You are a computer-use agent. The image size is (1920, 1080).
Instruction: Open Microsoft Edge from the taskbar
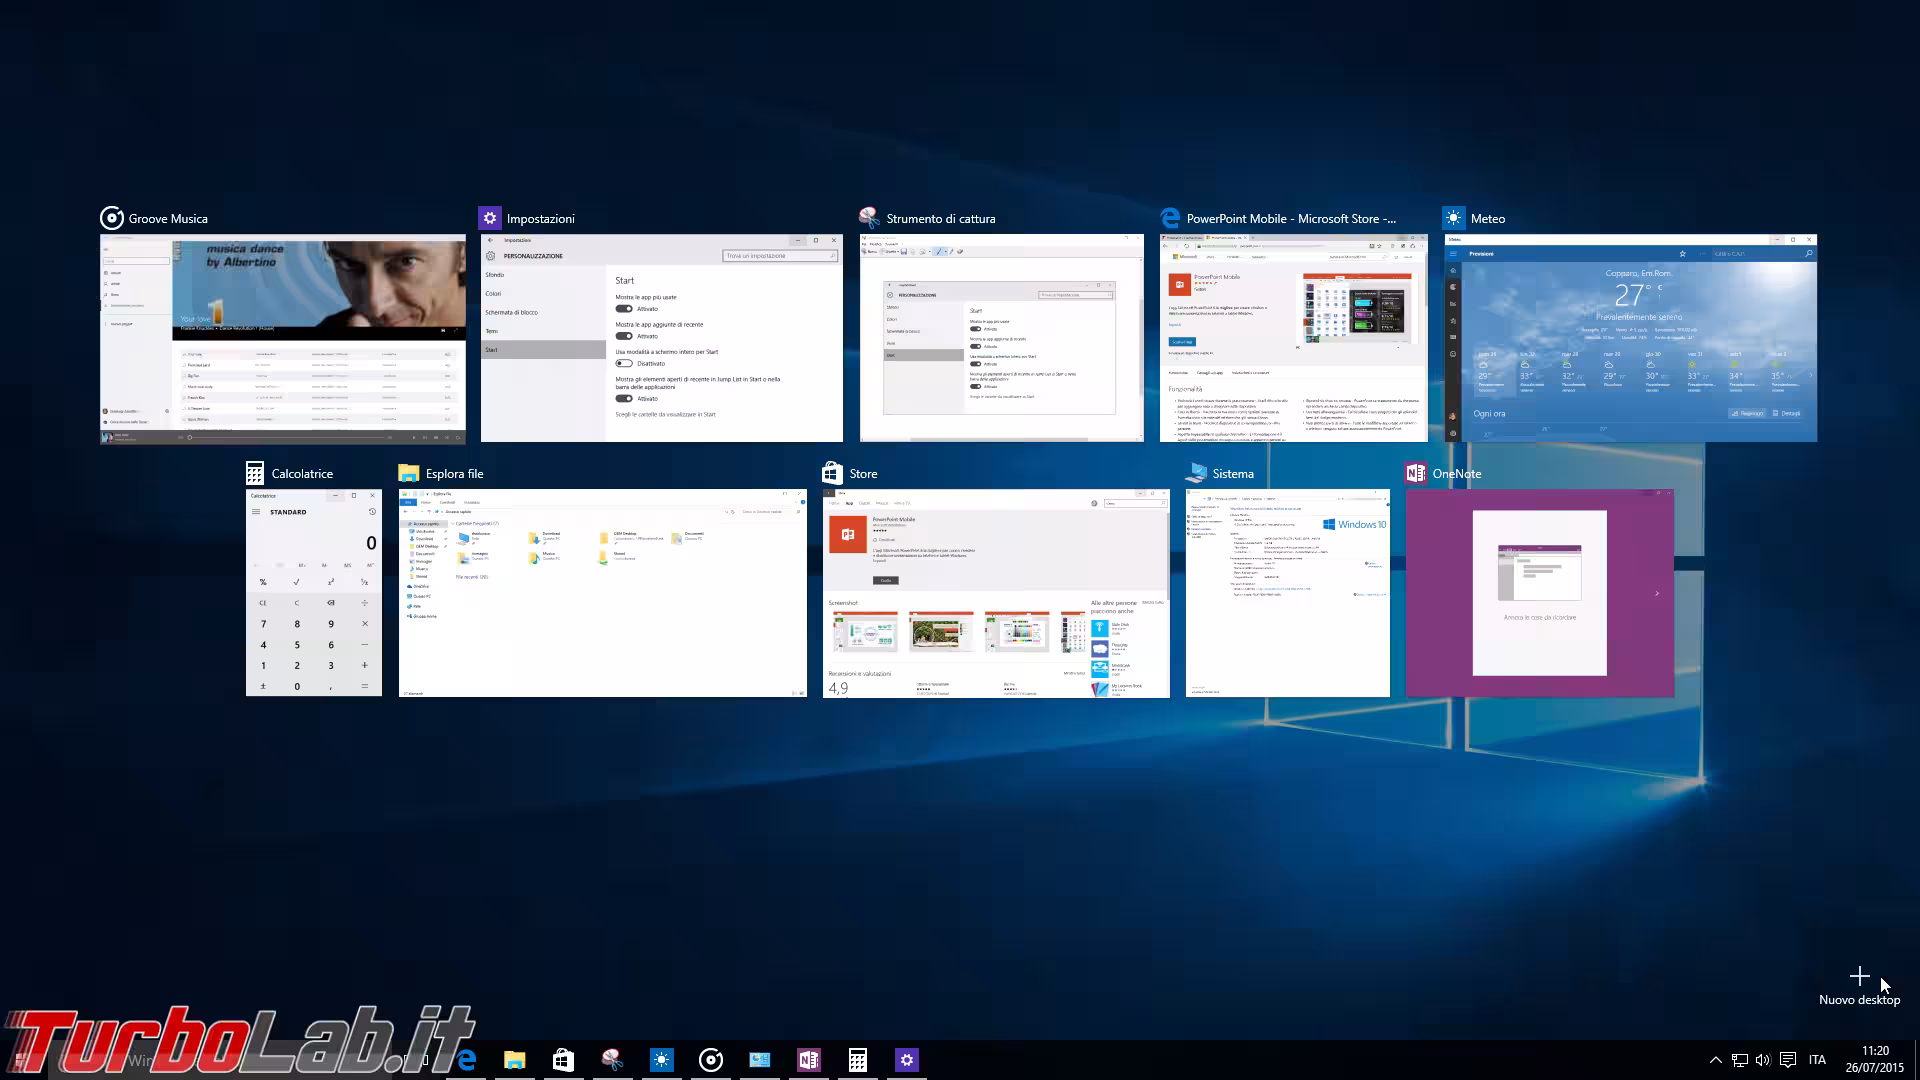tap(465, 1059)
